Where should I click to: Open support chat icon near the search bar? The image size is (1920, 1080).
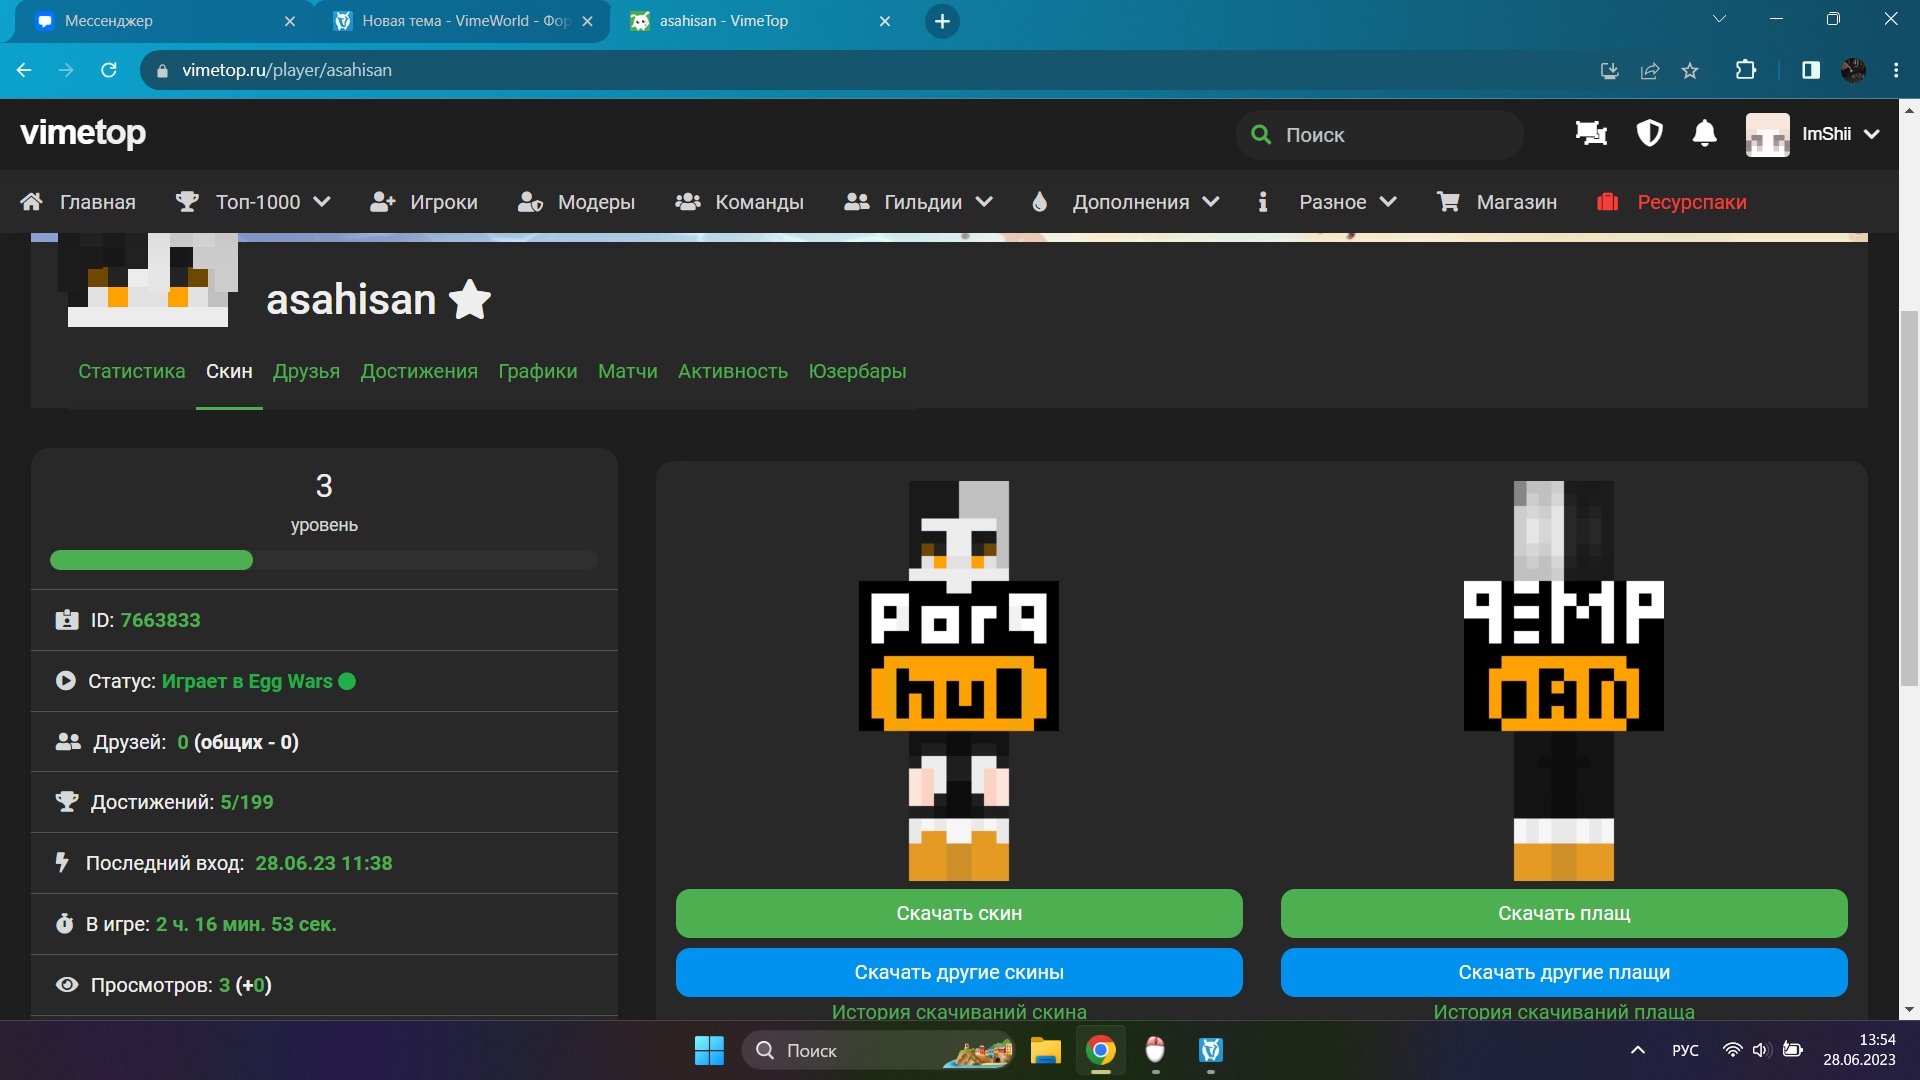click(1590, 134)
